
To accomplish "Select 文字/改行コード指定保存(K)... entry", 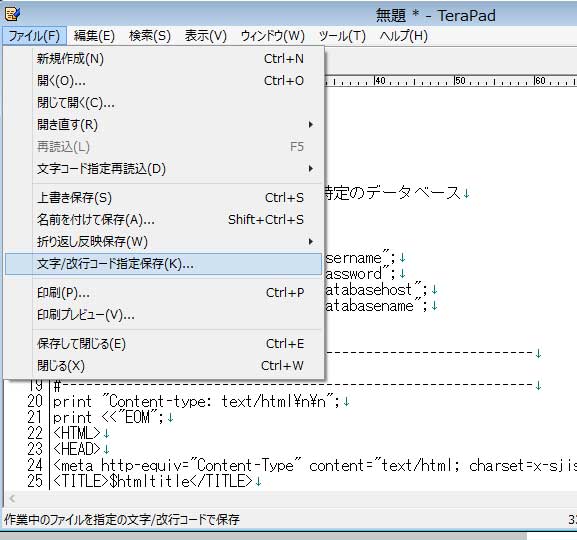I will pyautogui.click(x=163, y=264).
